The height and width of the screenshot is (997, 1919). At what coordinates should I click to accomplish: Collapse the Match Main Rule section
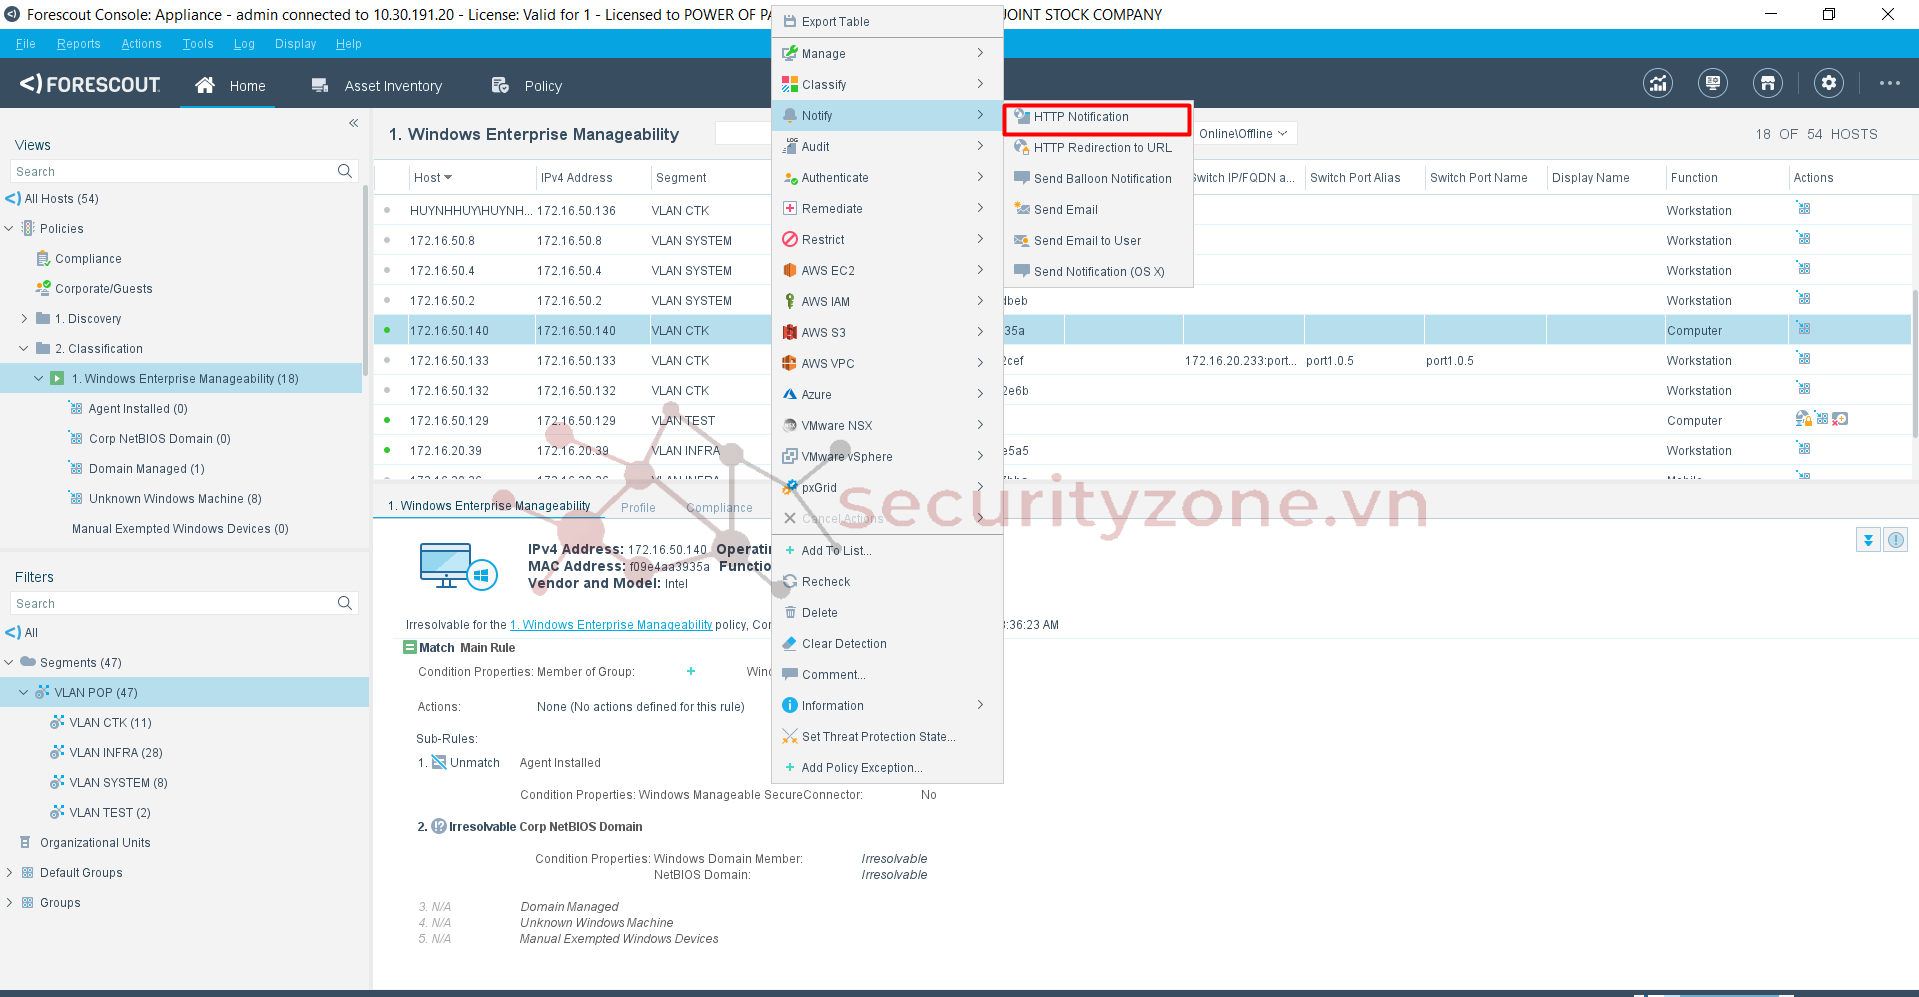pyautogui.click(x=410, y=648)
